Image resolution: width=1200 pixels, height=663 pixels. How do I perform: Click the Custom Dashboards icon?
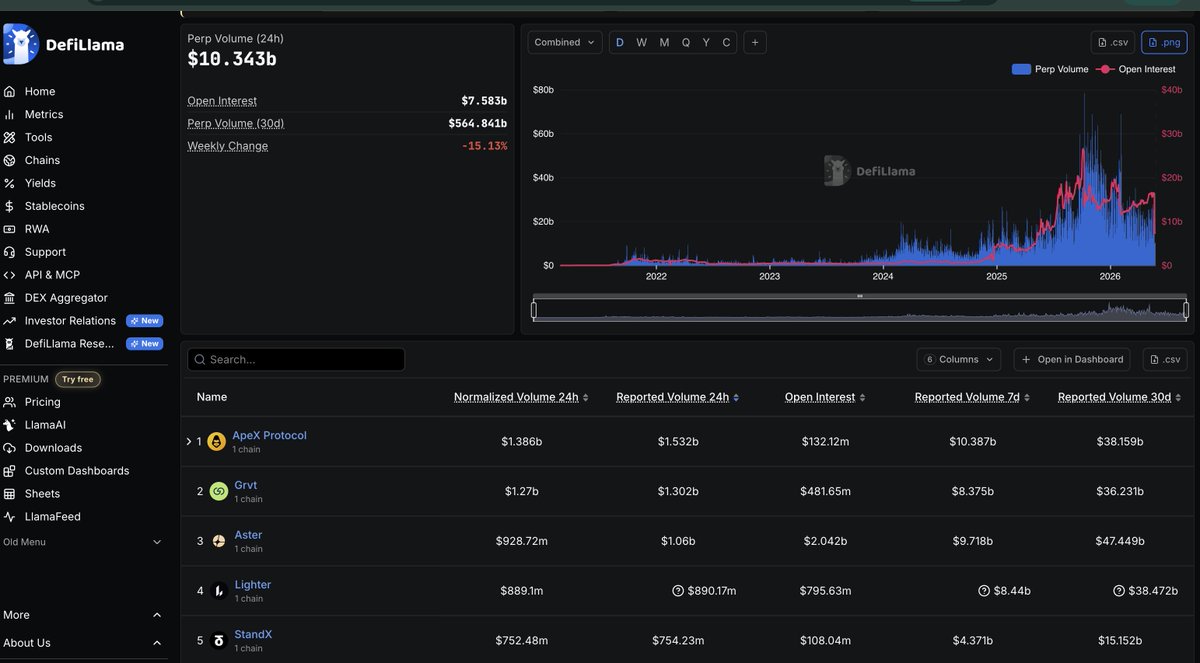(x=10, y=471)
